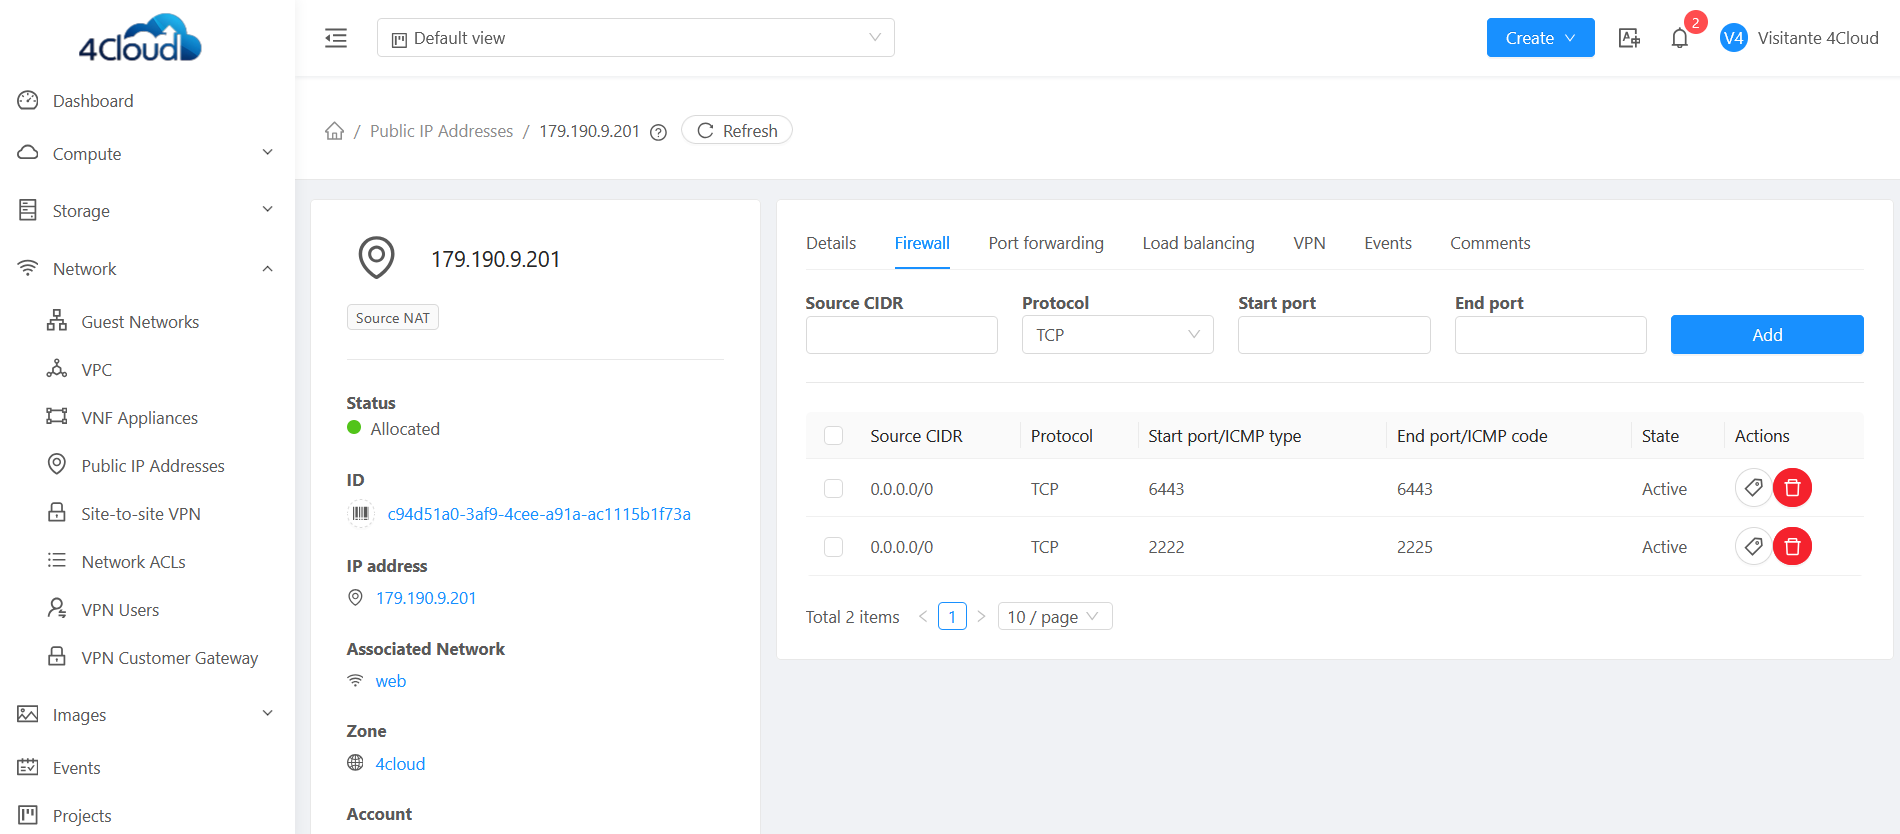Go to home via breadcrumb house icon
1900x834 pixels.
[334, 131]
